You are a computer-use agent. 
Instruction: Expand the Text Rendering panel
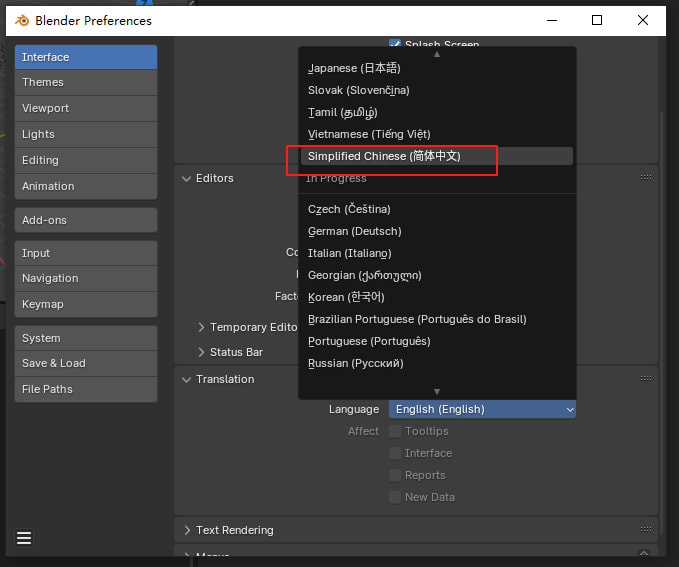click(187, 530)
